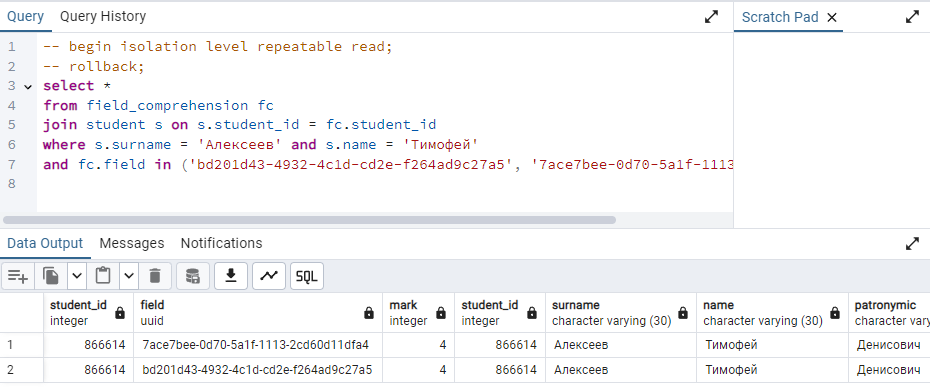Click the Copy icon in Data Output toolbar

coord(52,276)
